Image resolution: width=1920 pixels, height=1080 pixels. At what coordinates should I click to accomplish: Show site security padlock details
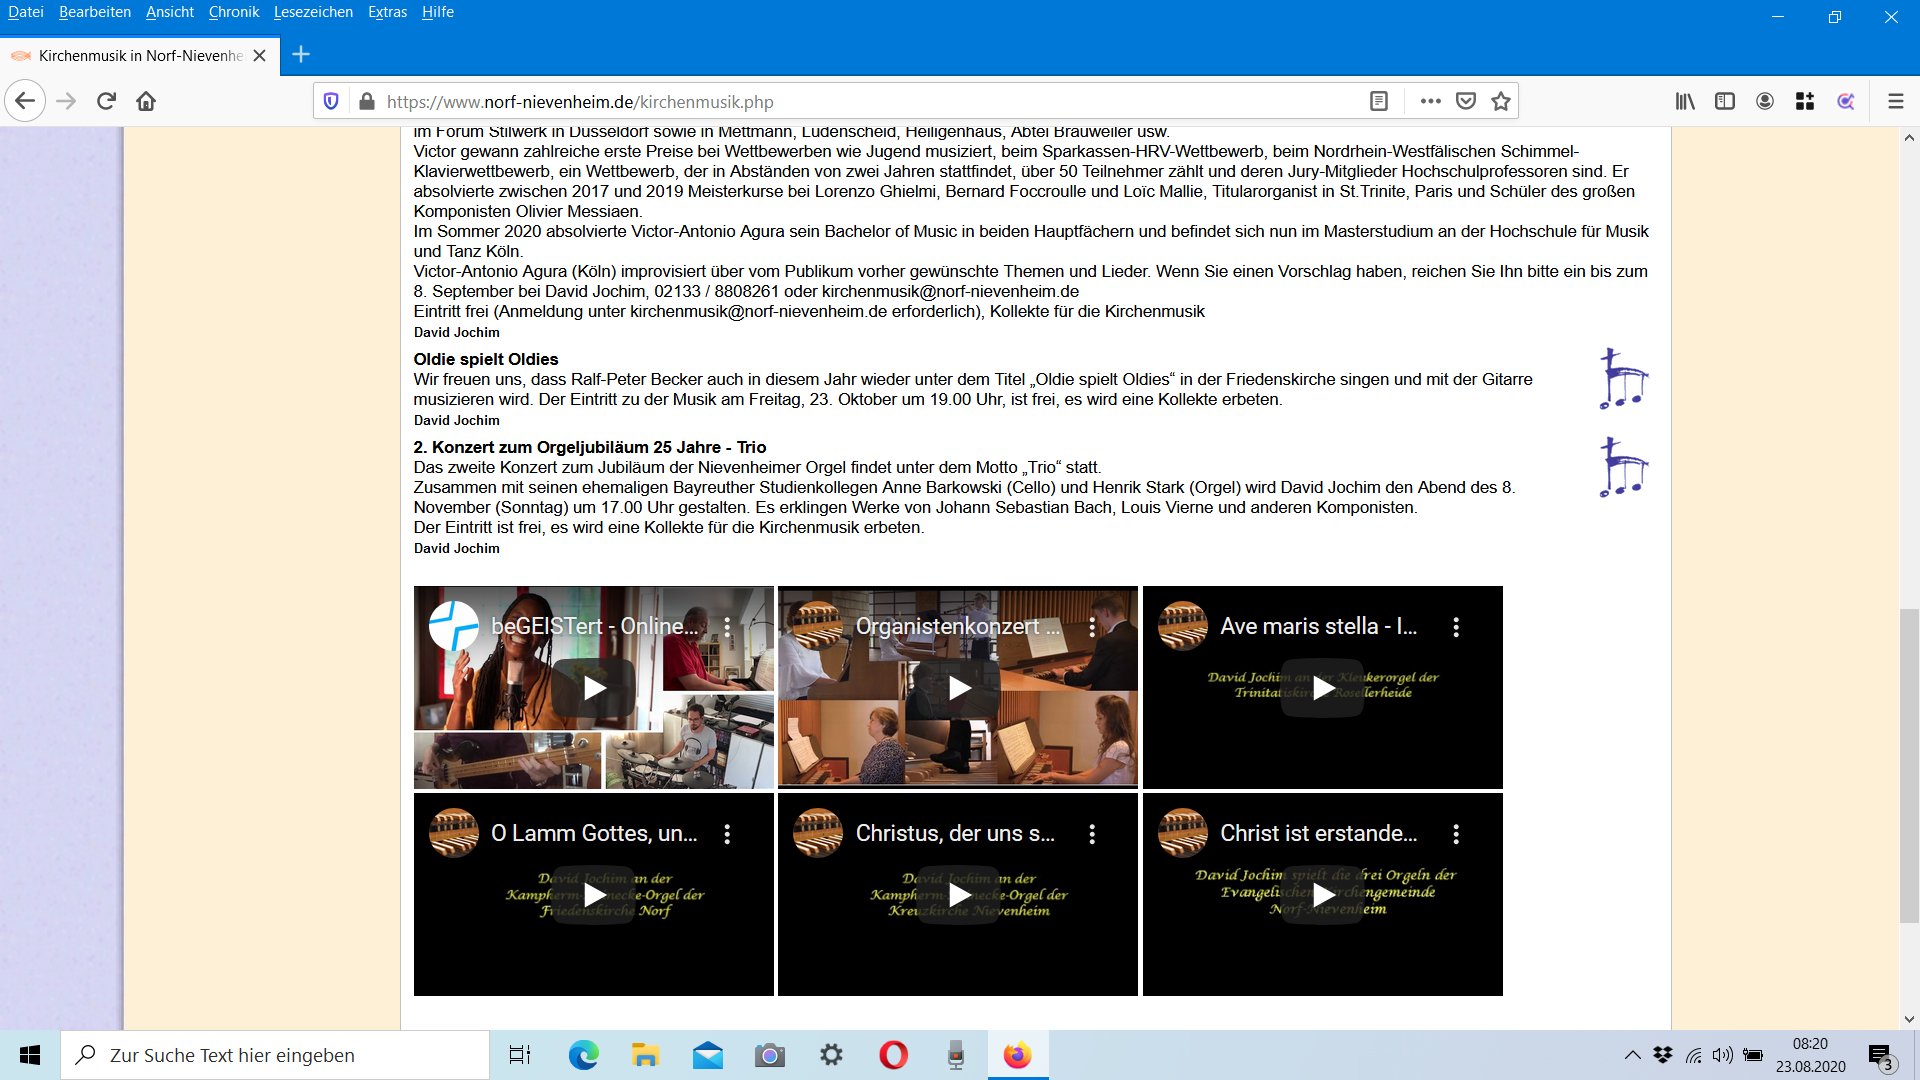[x=366, y=101]
